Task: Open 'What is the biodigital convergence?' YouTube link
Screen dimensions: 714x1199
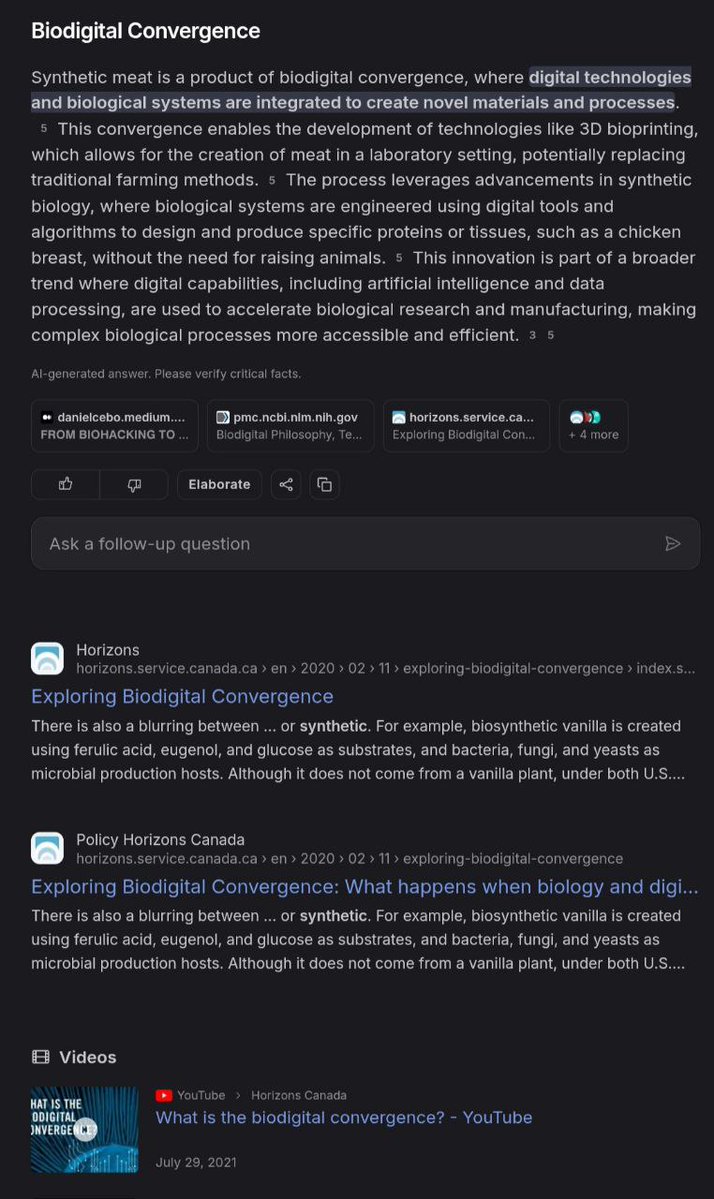Action: click(343, 1117)
